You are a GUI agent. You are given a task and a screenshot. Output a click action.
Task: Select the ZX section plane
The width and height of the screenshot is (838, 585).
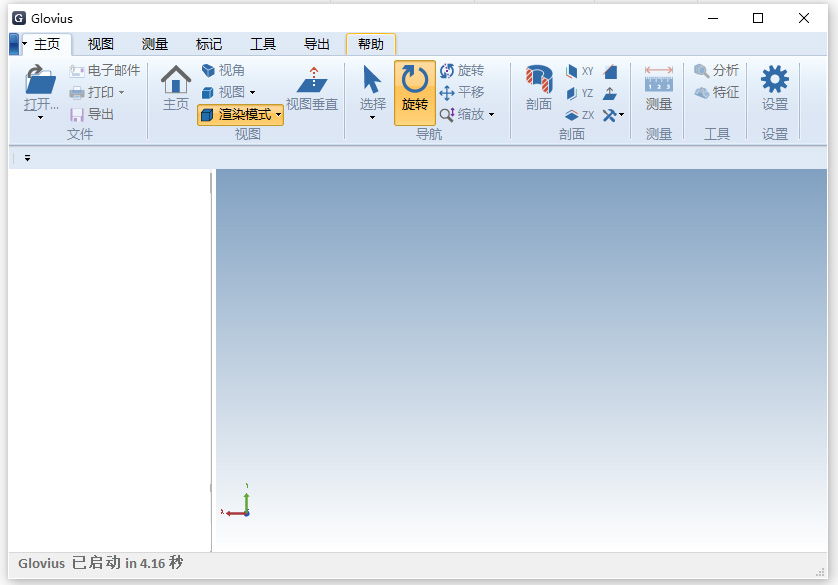[x=580, y=114]
